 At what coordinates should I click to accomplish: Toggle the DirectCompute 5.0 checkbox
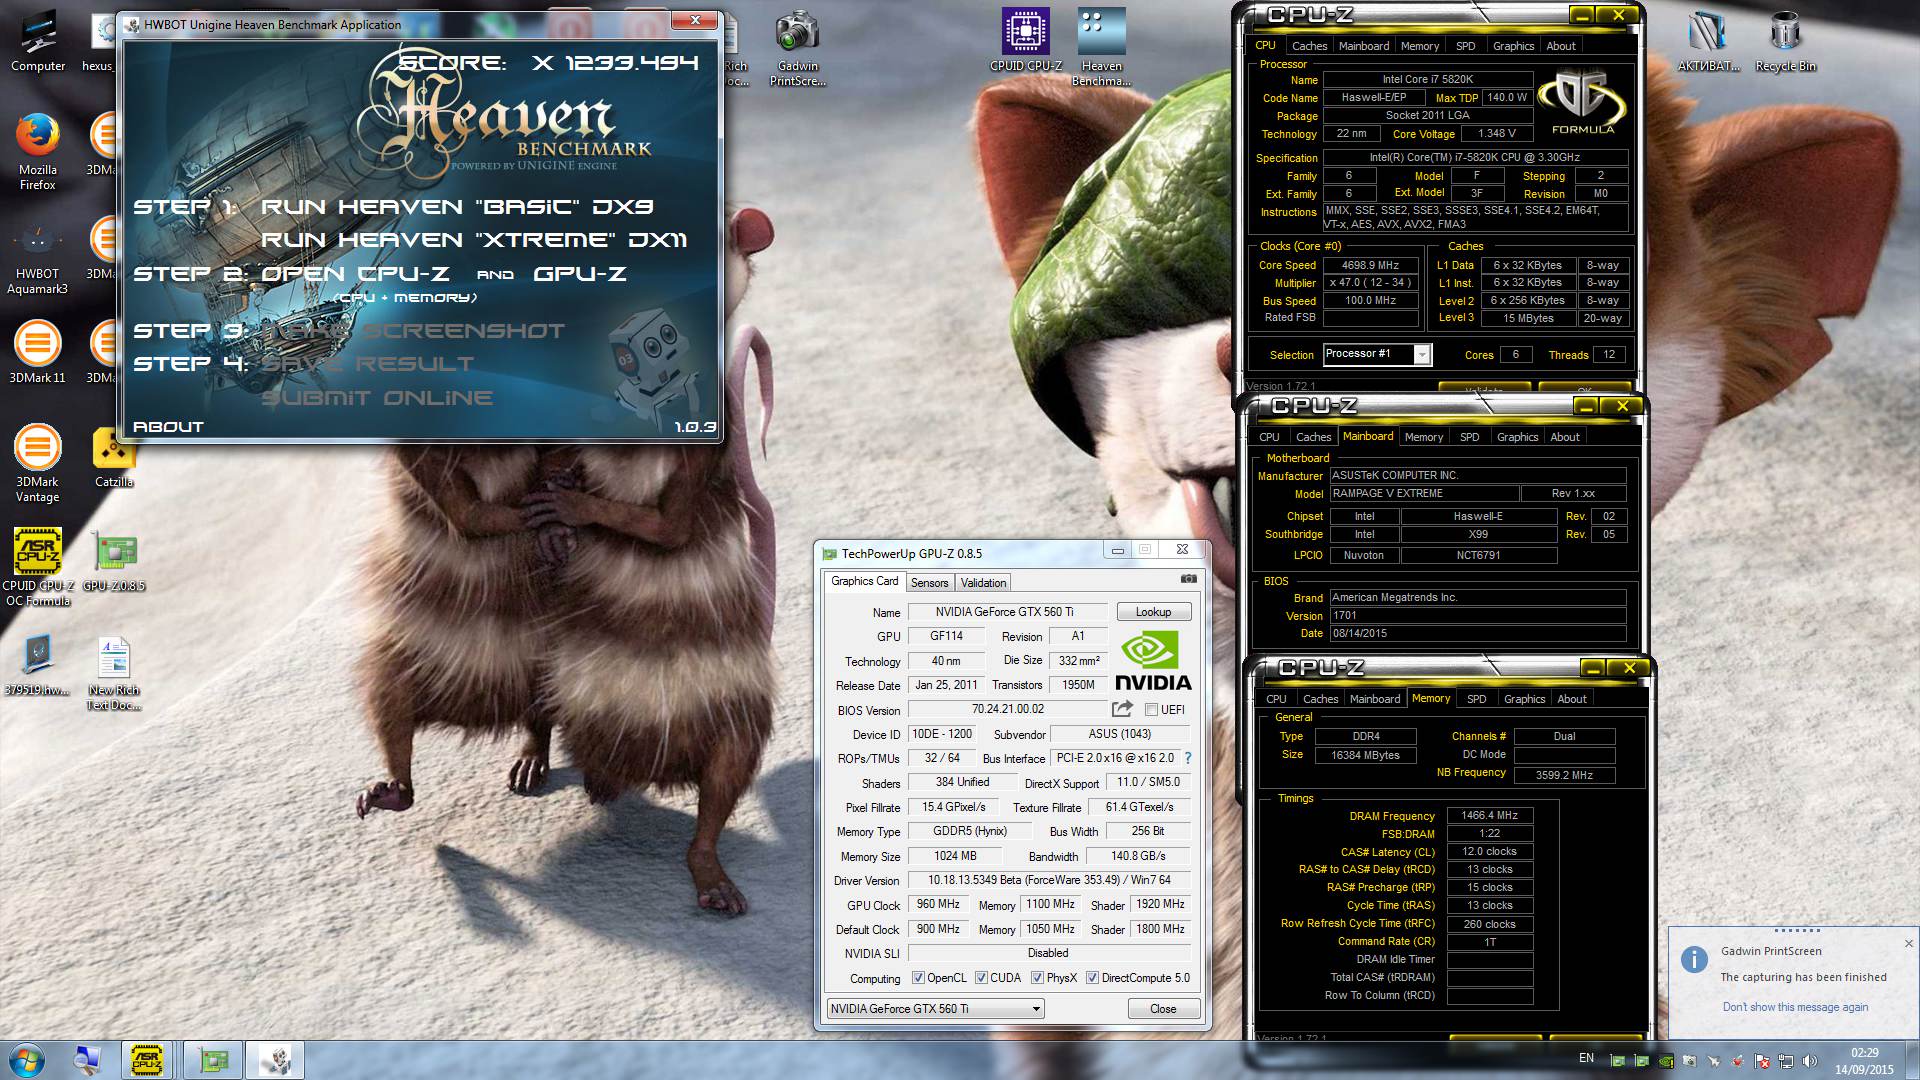point(1092,978)
